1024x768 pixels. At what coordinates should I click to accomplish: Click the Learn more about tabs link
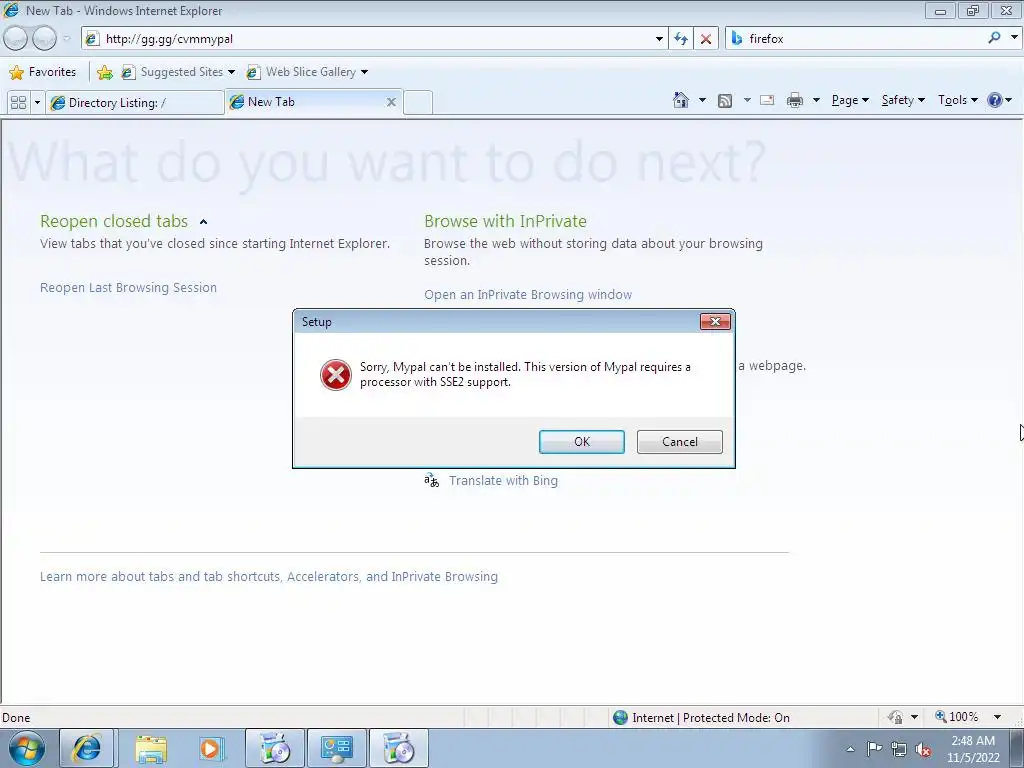[x=268, y=577]
